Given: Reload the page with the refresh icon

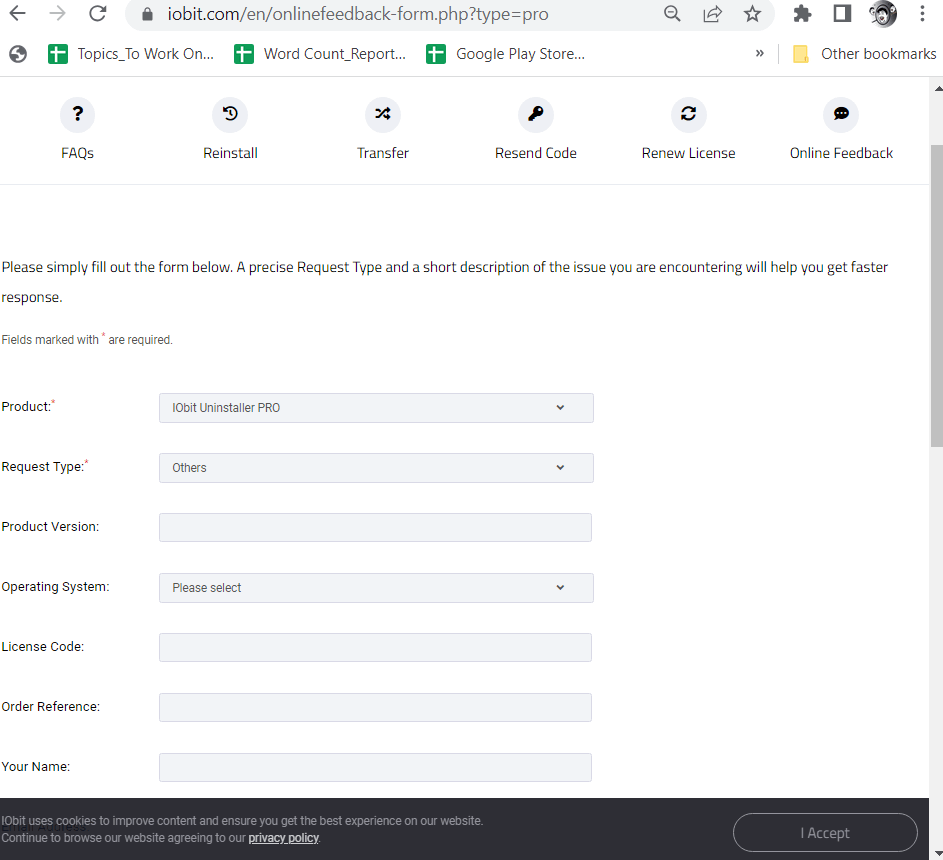Looking at the screenshot, I should 97,13.
